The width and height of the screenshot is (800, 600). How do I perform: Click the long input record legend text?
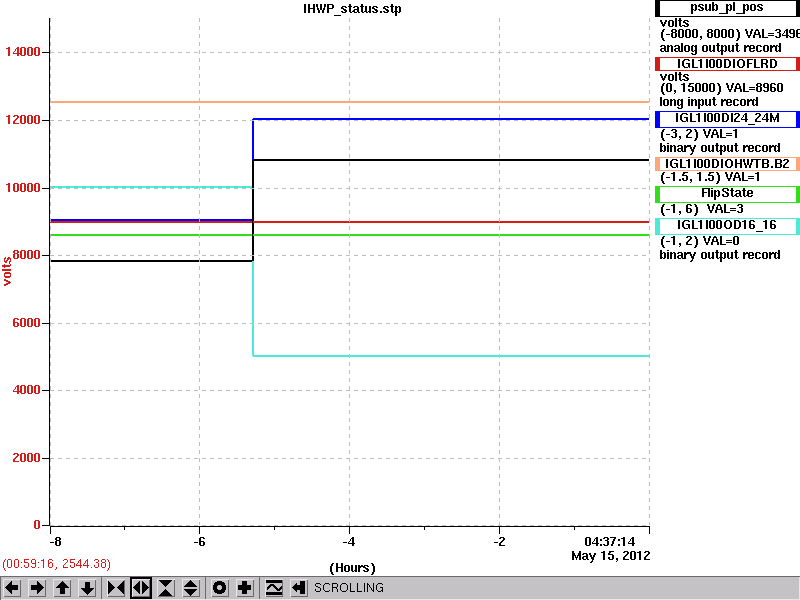pos(709,102)
